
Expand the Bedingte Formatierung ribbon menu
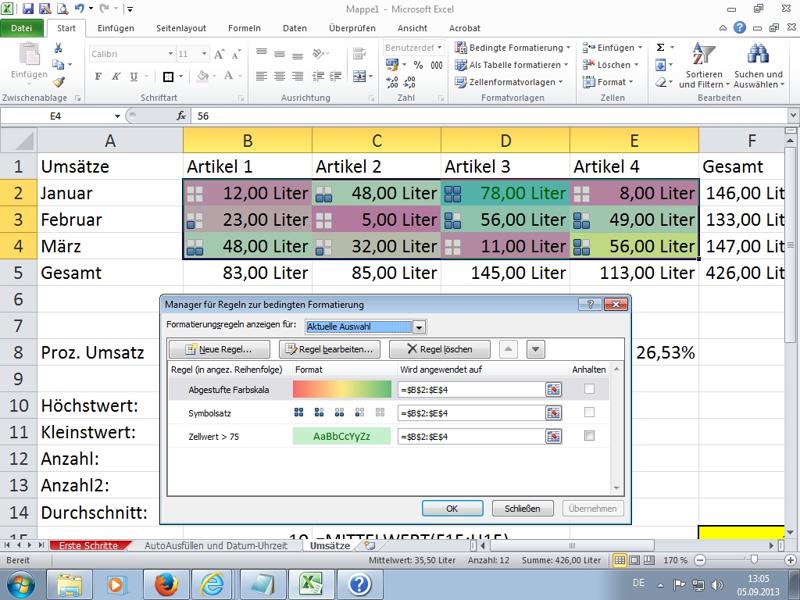tap(511, 47)
